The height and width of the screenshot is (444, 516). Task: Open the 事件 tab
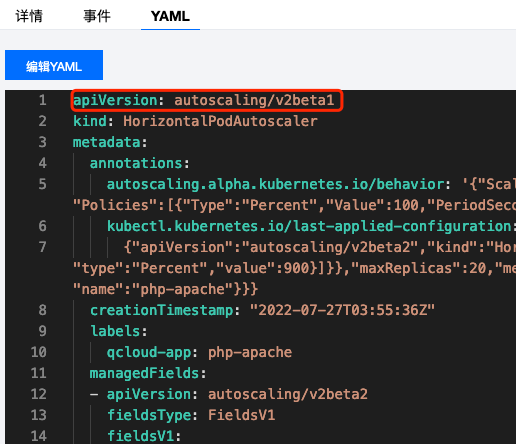click(x=97, y=16)
